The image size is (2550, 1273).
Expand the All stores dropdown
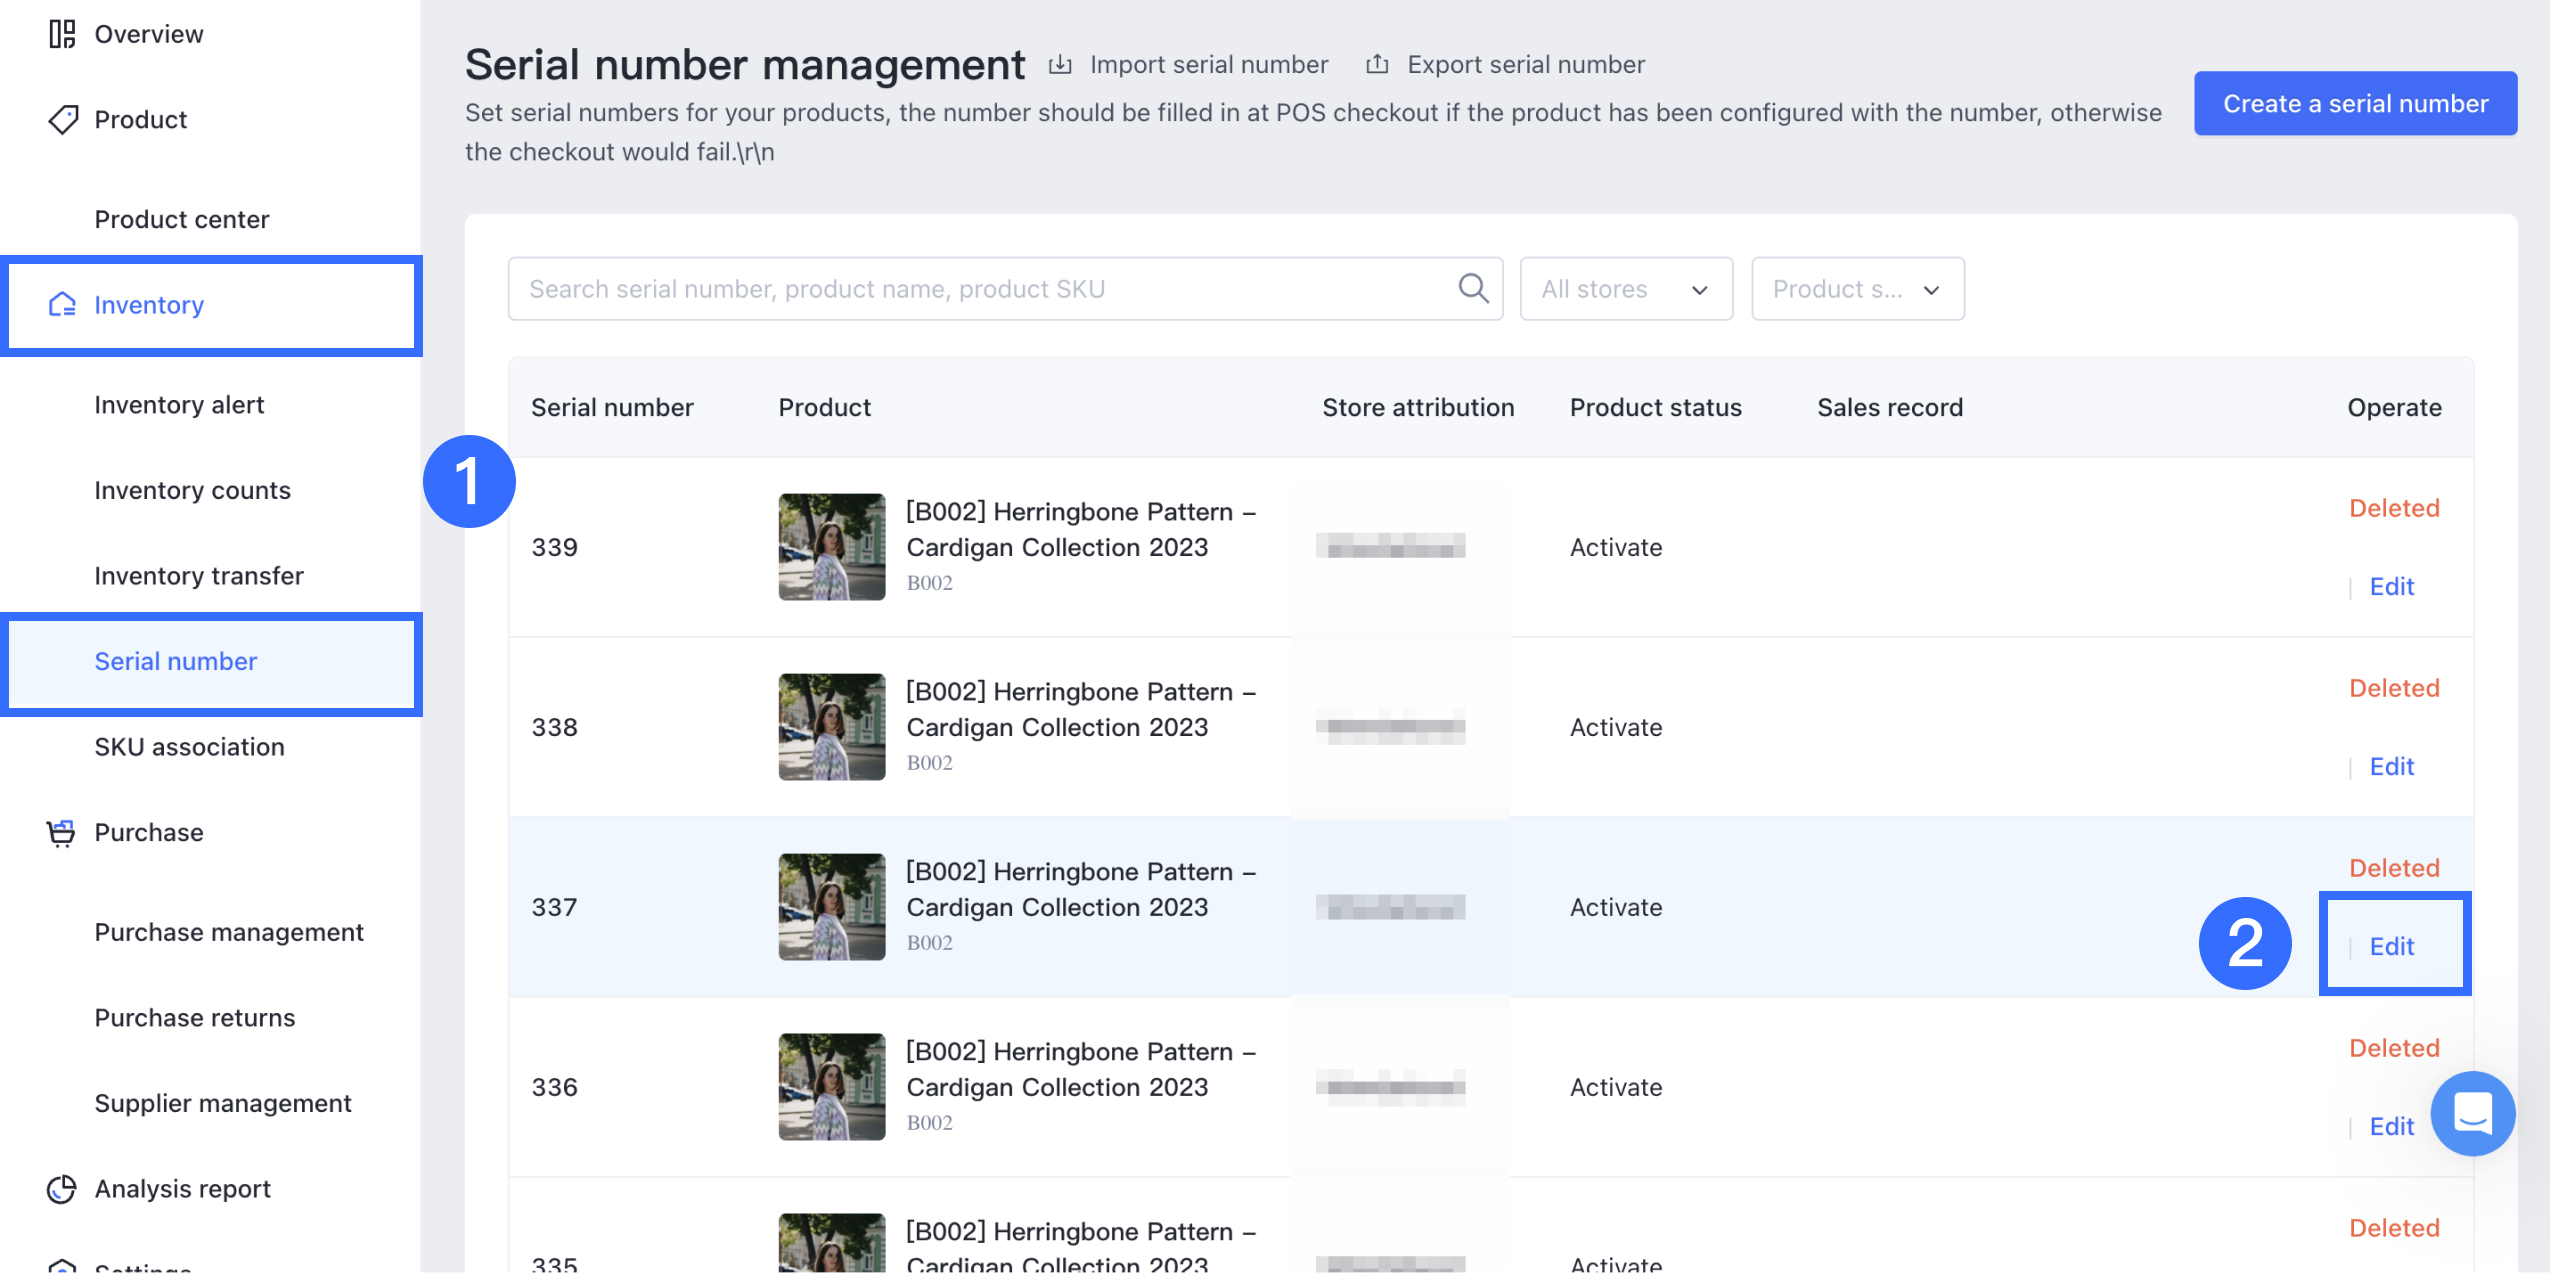(x=1625, y=289)
